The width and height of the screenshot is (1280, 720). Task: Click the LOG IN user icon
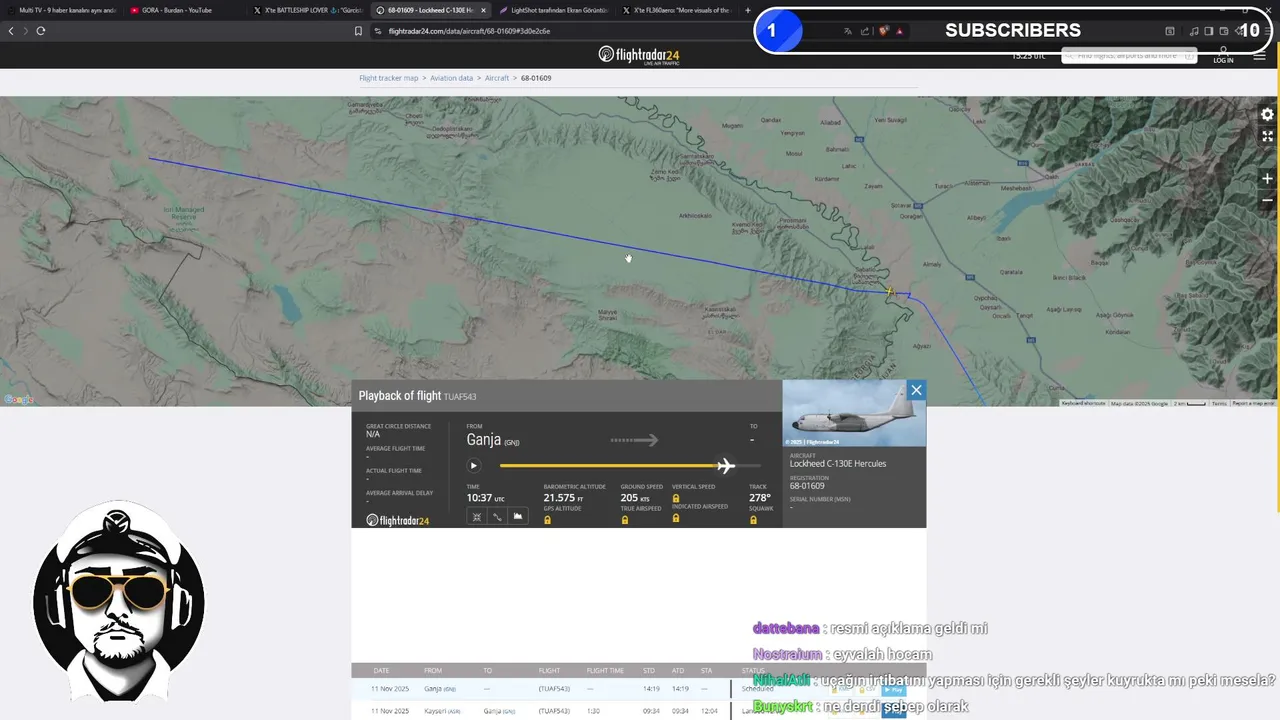[x=1223, y=55]
